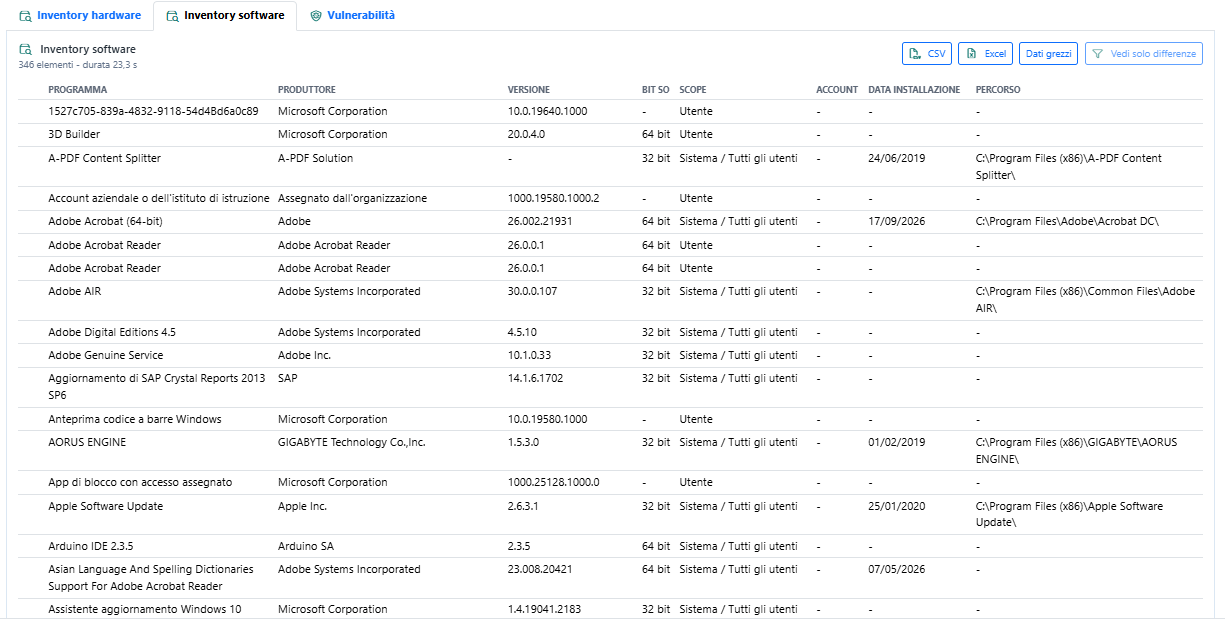1225x621 pixels.
Task: Click the Arduino IDE 2.3.5 program name
Action: [x=91, y=546]
